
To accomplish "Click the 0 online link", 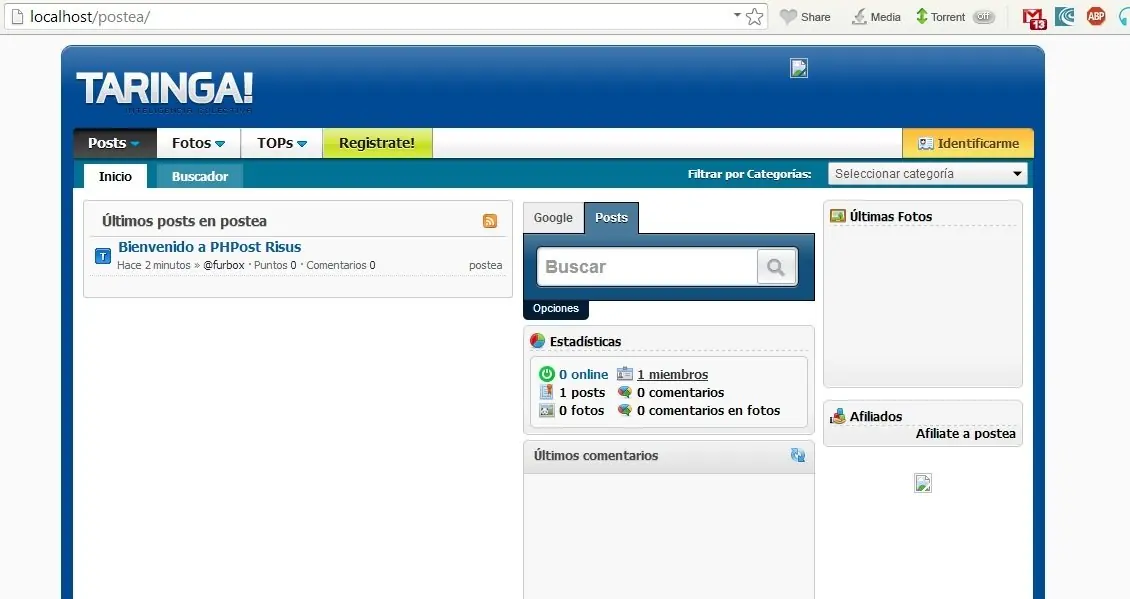I will [x=584, y=374].
